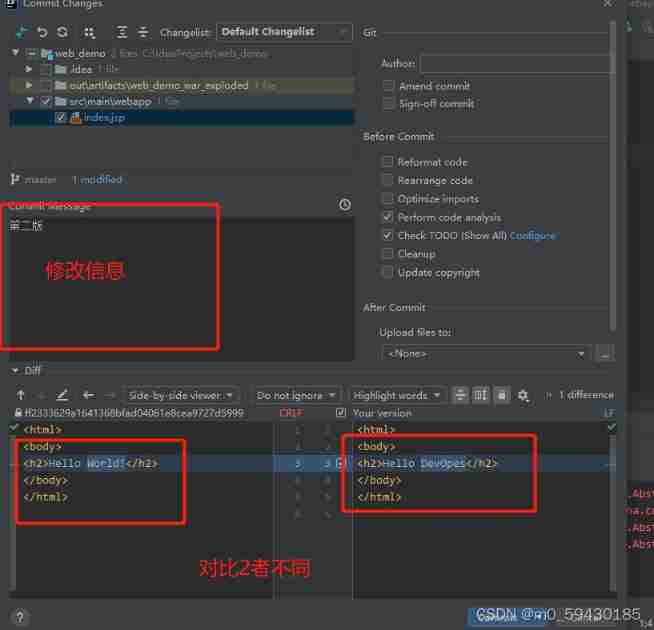Image resolution: width=654 pixels, height=630 pixels.
Task: Click the Expand All icon in changes toolbar
Action: [x=122, y=32]
